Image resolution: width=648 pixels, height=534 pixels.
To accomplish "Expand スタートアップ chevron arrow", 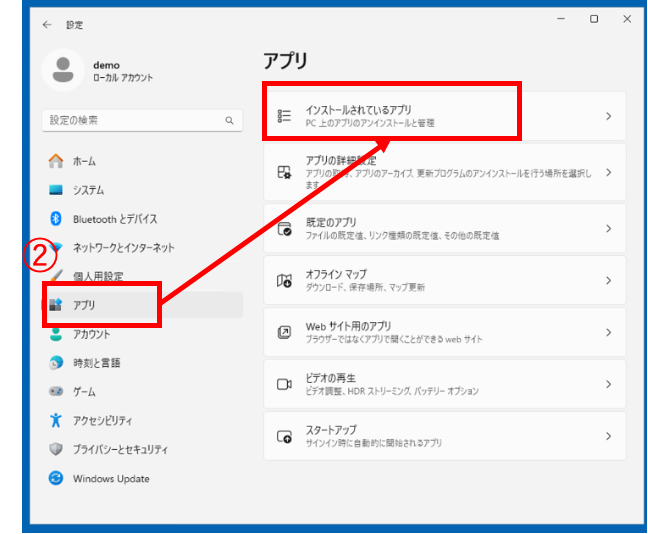I will pos(608,436).
